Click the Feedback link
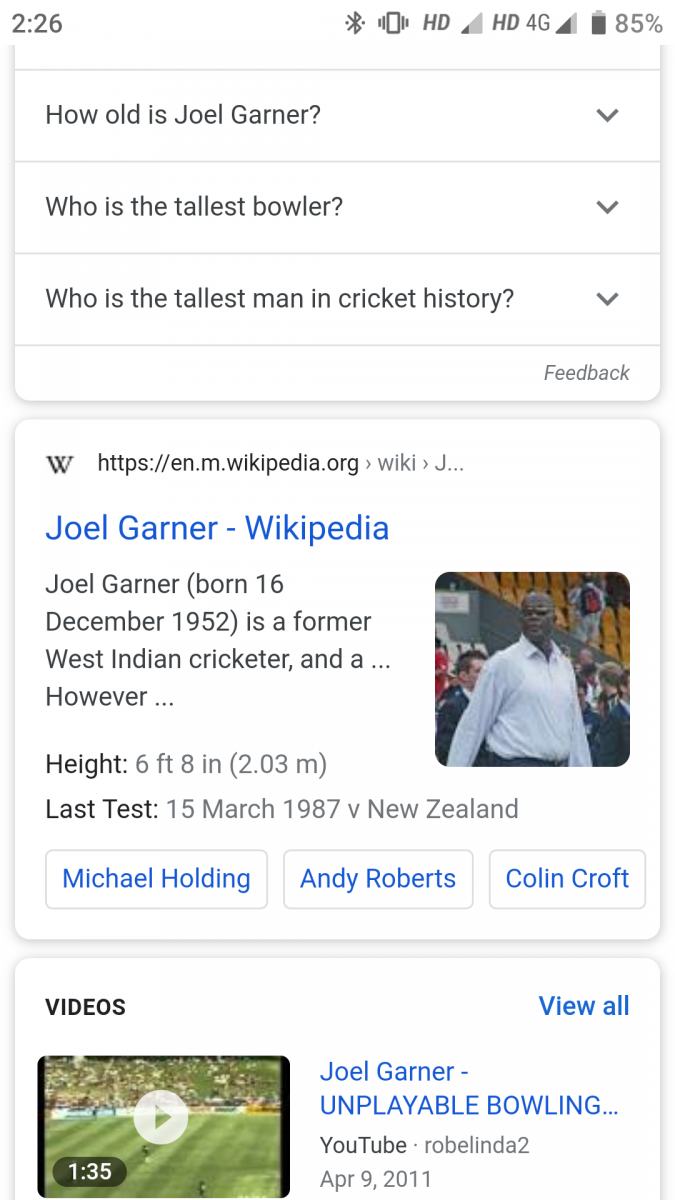This screenshot has width=675, height=1200. [x=586, y=373]
